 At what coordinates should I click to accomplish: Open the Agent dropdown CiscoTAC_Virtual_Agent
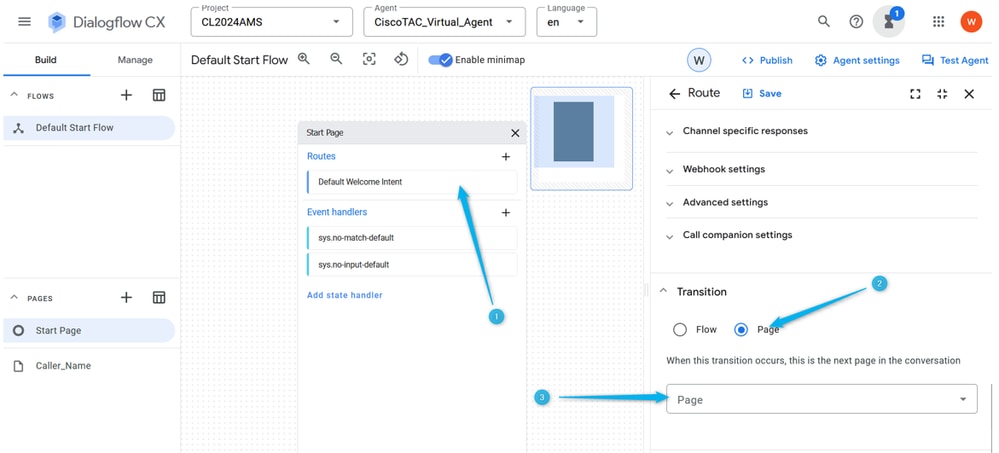pos(445,22)
